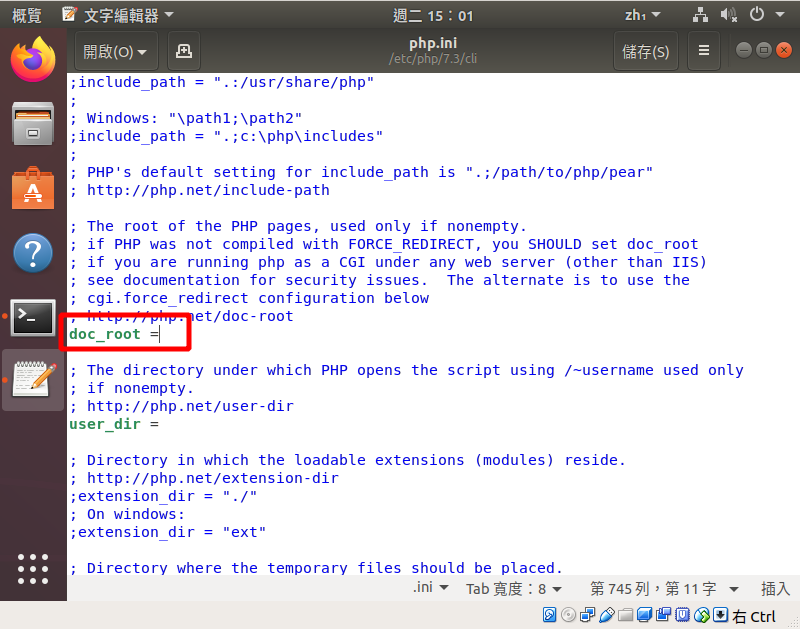Image resolution: width=800 pixels, height=629 pixels.
Task: Click the ';include_path = ".:/usr/share/php"' line
Action: pyautogui.click(x=222, y=82)
